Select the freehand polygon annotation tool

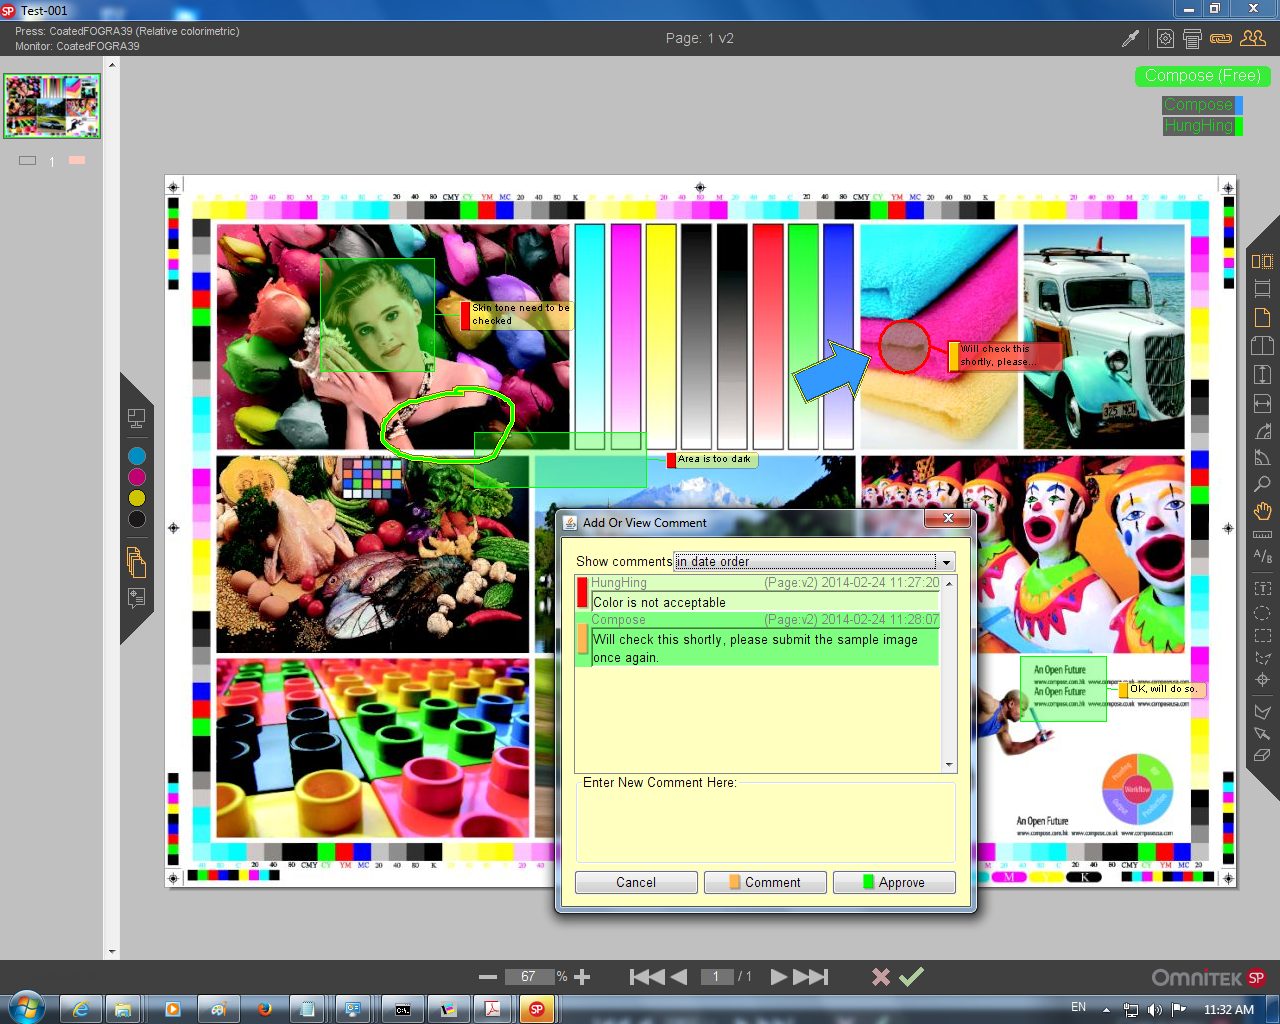coord(1262,658)
